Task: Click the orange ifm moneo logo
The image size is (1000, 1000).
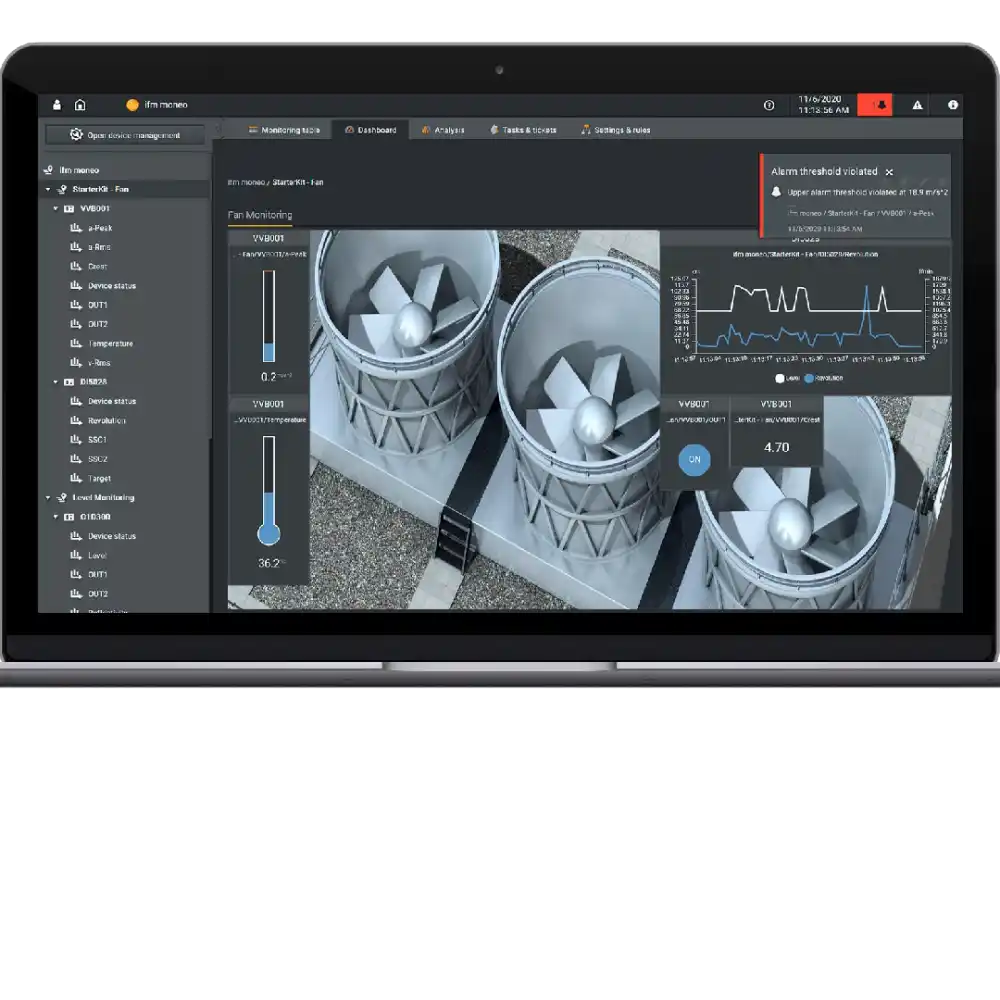Action: (x=132, y=105)
